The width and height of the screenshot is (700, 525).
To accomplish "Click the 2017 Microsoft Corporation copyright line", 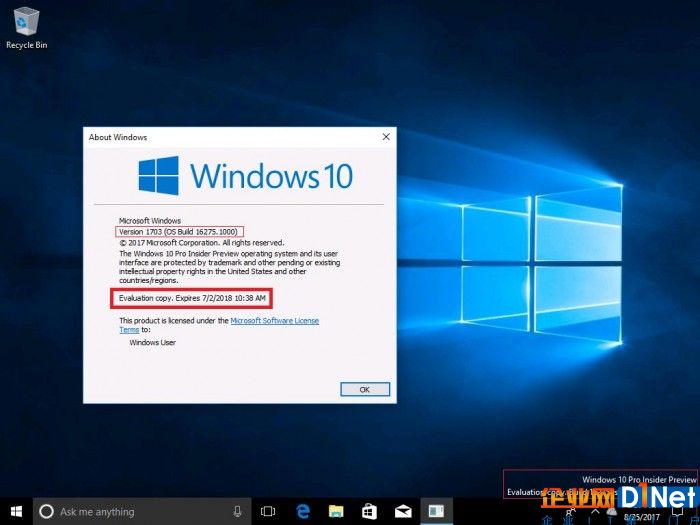I will [x=201, y=243].
